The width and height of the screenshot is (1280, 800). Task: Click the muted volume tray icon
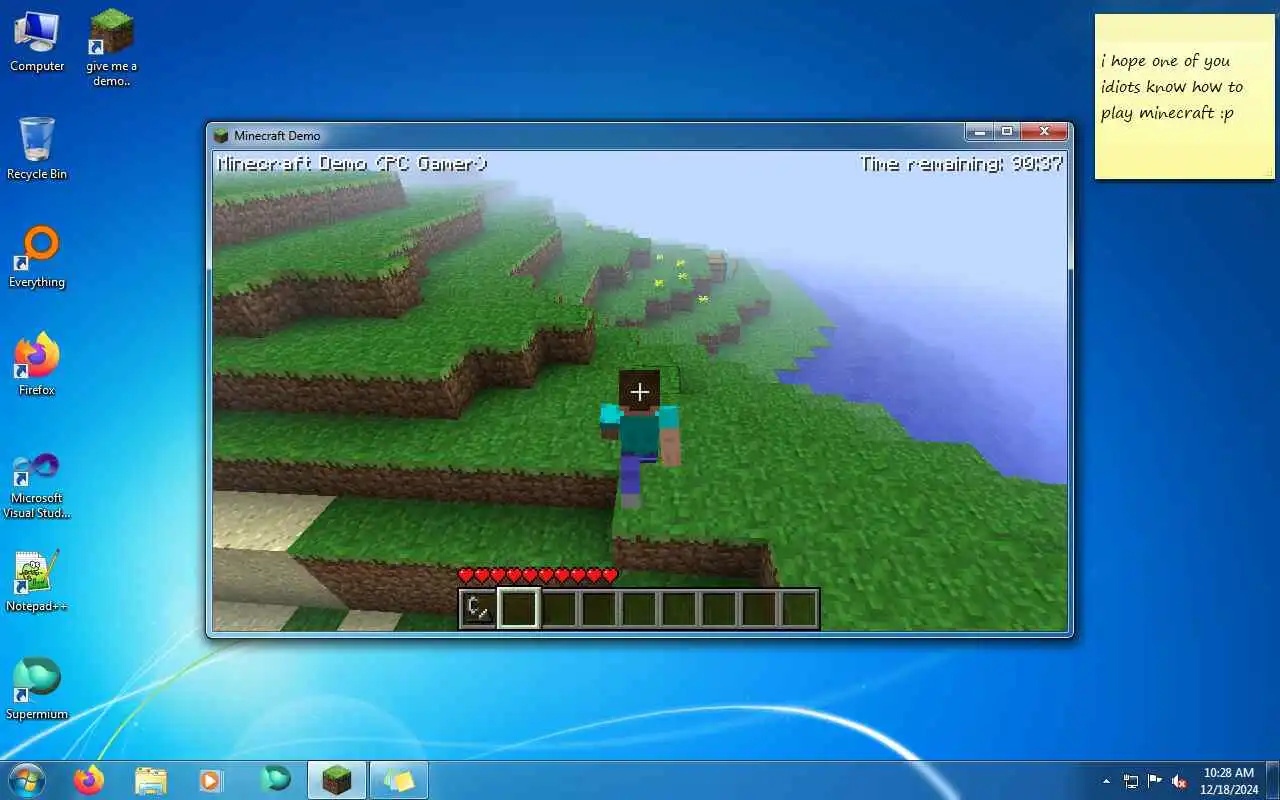tap(1180, 781)
